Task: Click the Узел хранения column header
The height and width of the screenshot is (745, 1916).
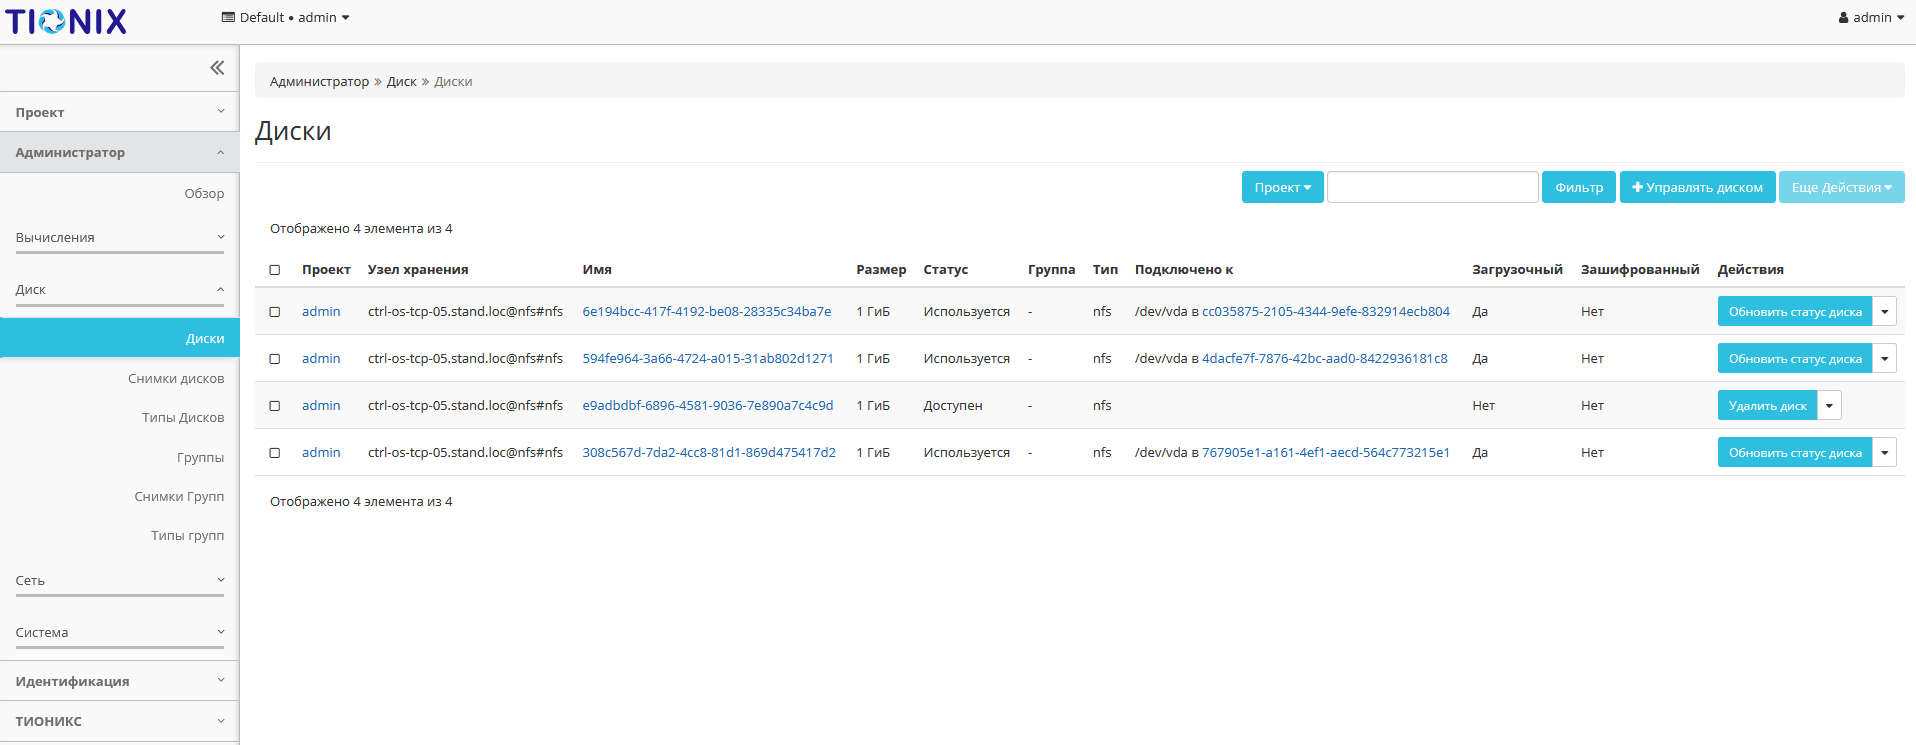Action: [418, 269]
